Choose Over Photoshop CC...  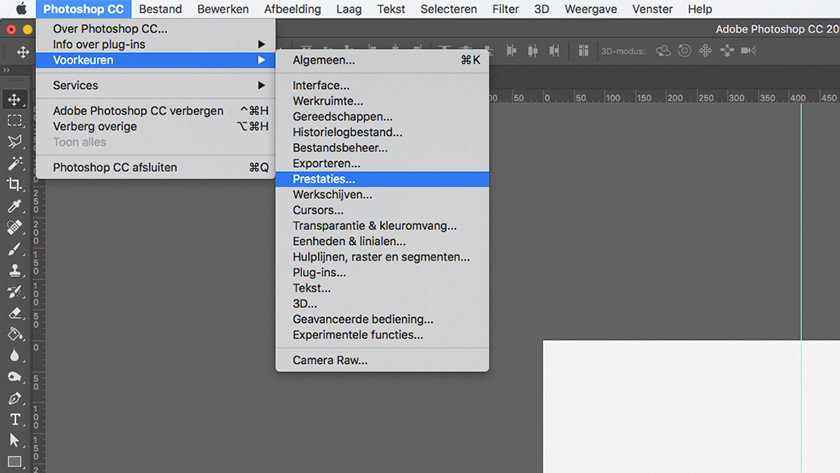click(155, 29)
